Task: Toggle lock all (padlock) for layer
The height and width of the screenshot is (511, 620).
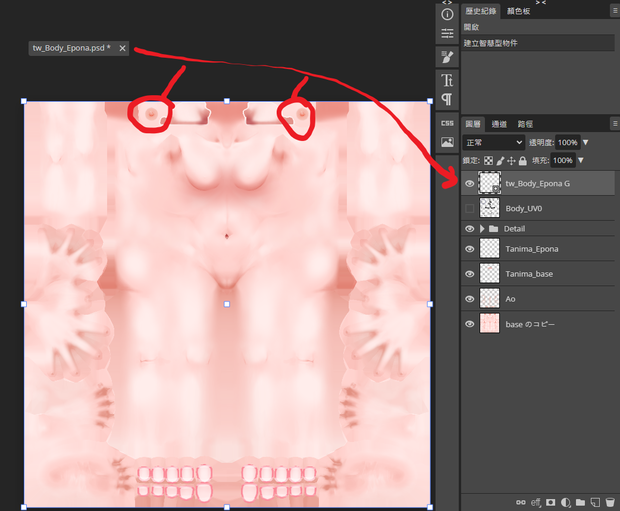Action: click(x=523, y=161)
